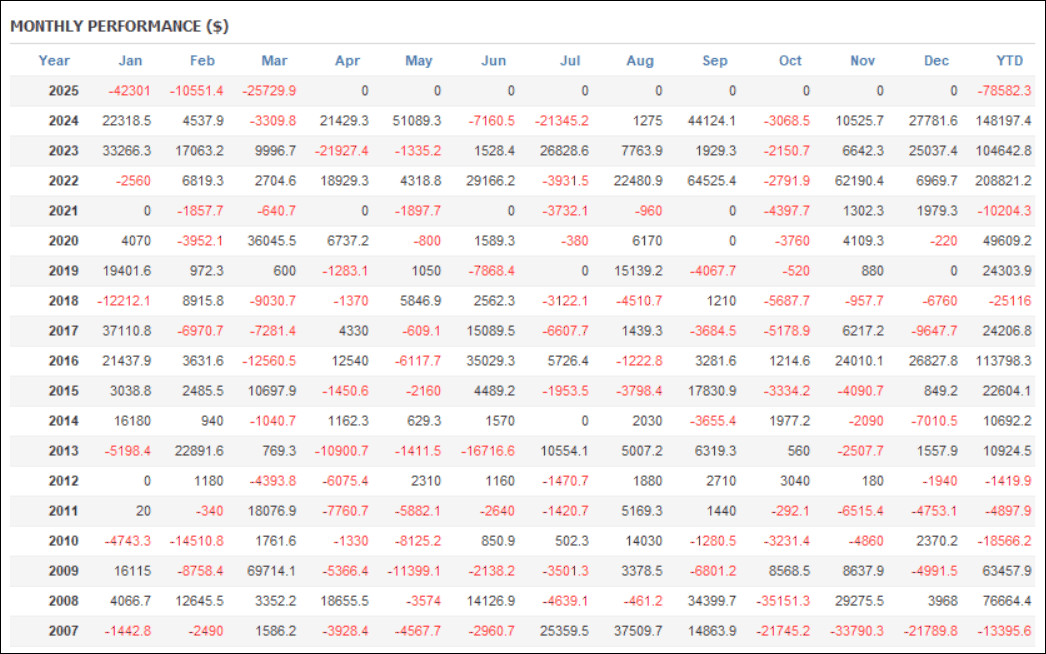The image size is (1046, 654).
Task: Click the MONTHLY PERFORMANCE ($) heading
Action: click(119, 26)
